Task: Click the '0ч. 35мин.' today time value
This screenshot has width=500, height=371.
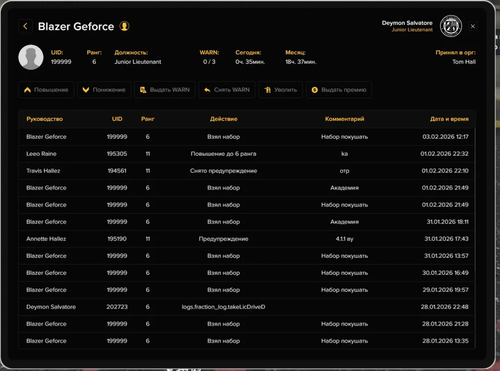Action: click(x=250, y=62)
